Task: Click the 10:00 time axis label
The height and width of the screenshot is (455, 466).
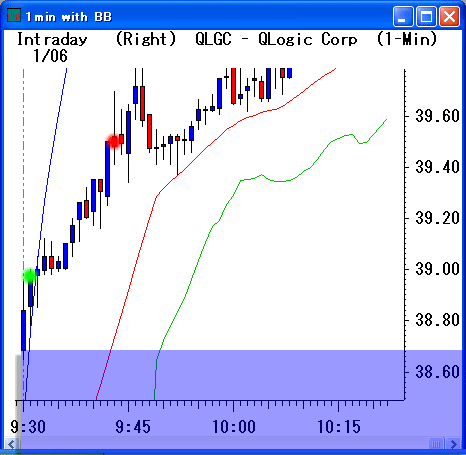Action: click(x=234, y=427)
